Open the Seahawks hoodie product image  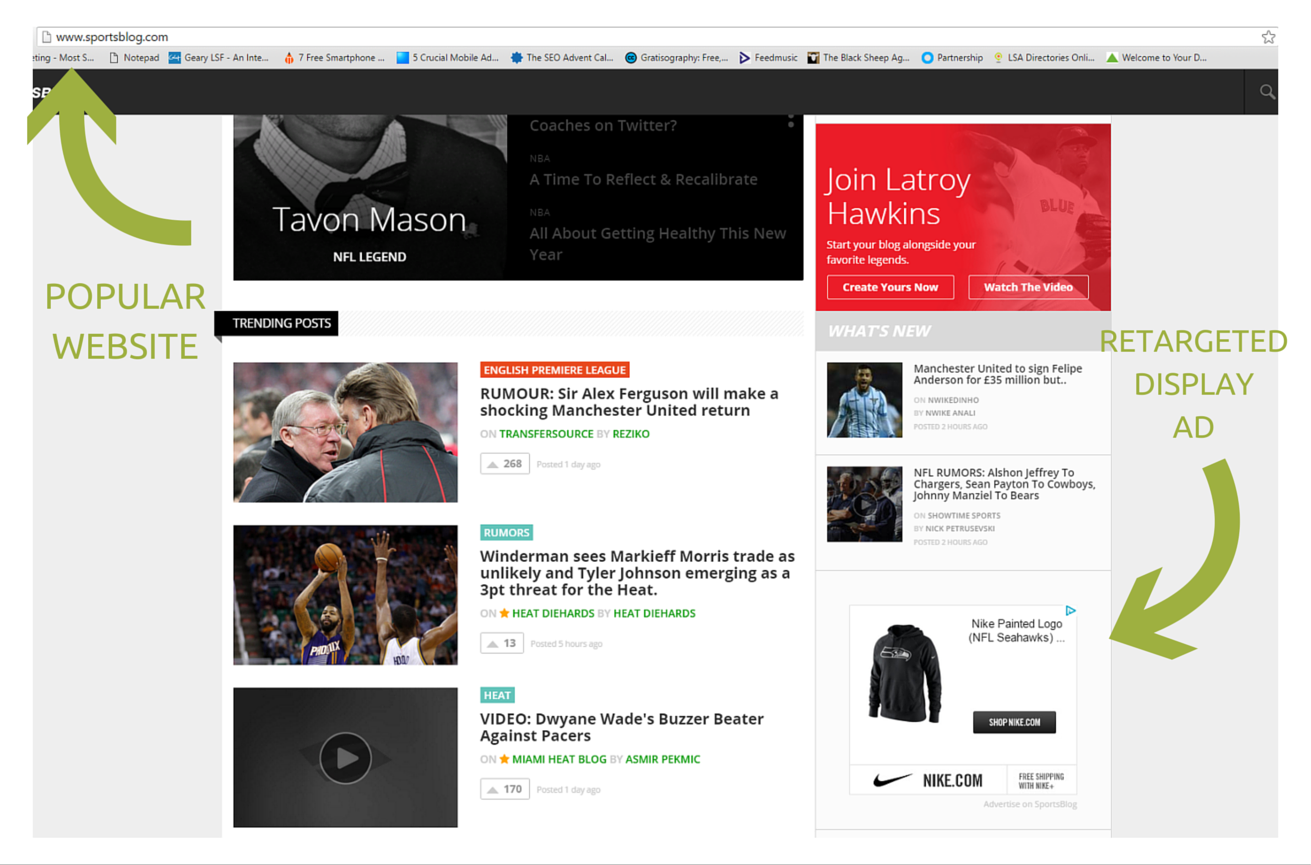(x=905, y=674)
